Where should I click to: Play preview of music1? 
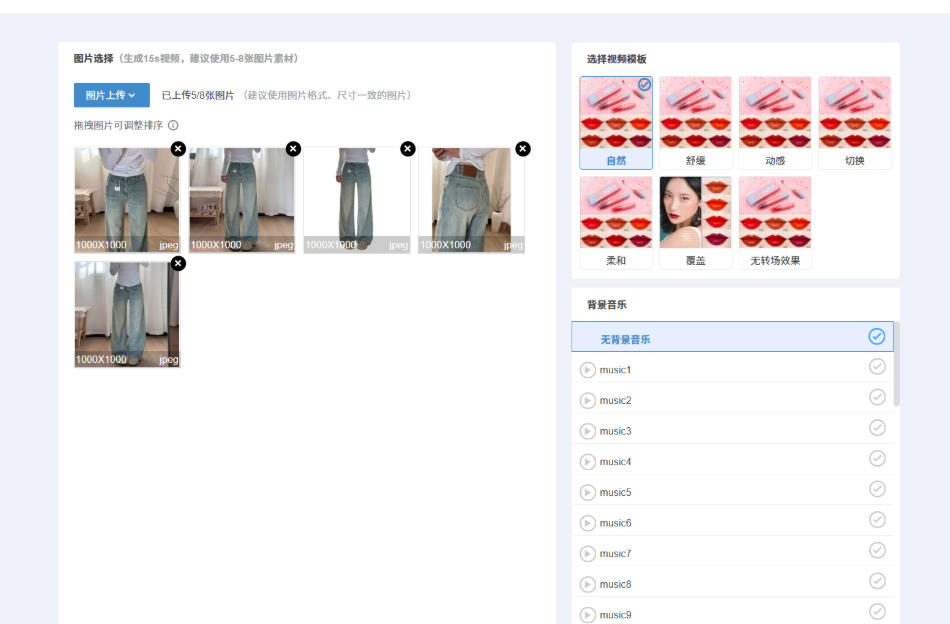587,370
